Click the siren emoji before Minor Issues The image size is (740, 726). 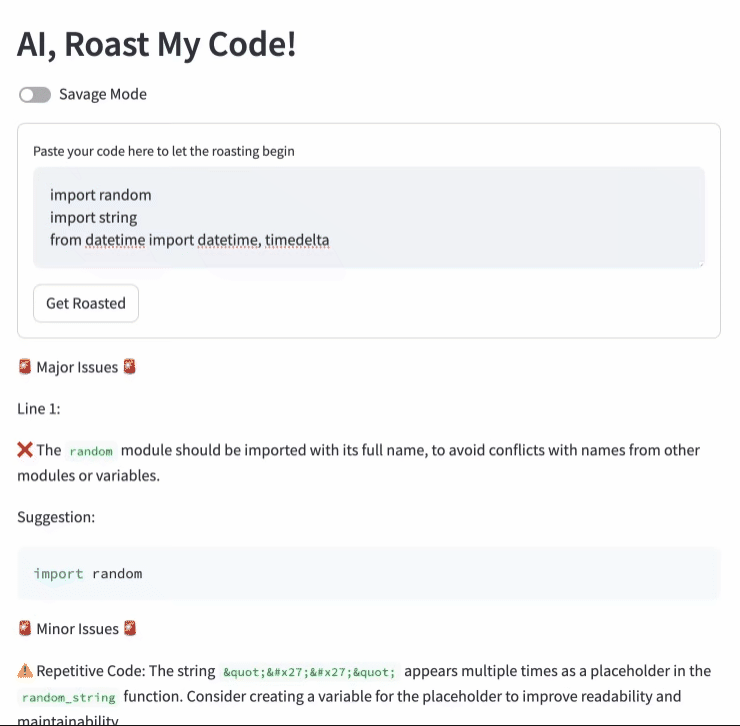tap(25, 629)
